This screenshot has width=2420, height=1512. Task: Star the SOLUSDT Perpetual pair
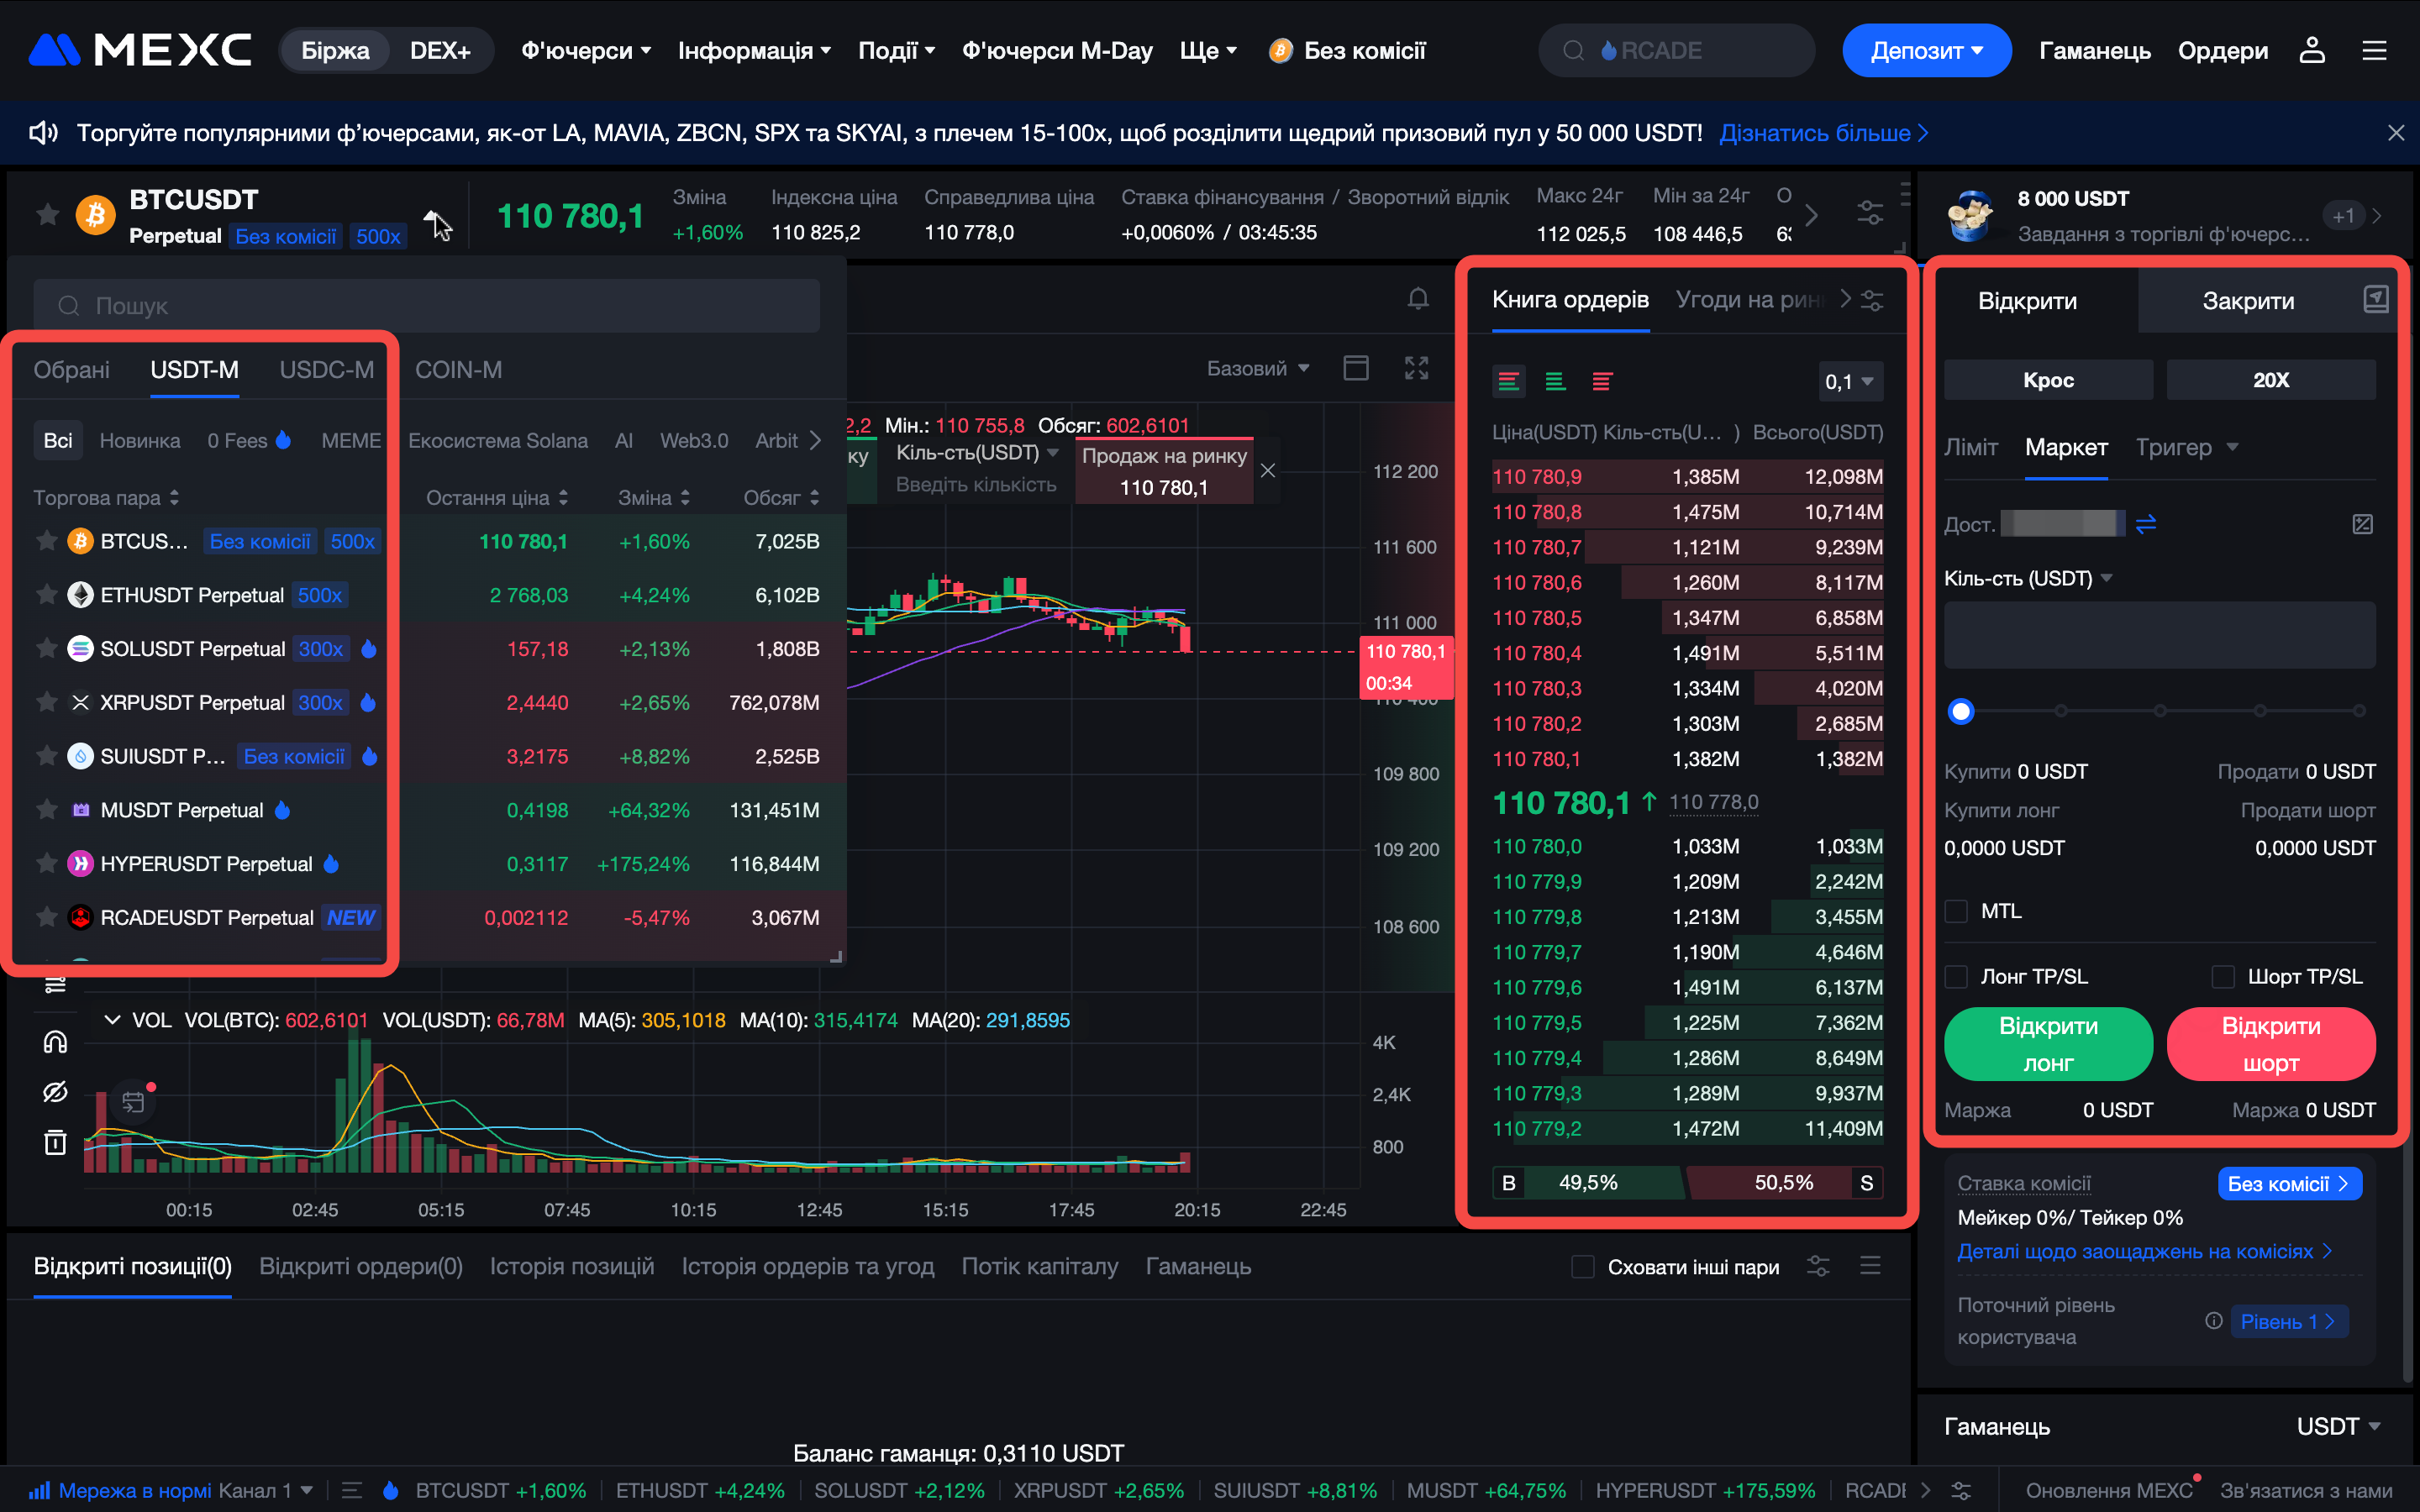[46, 649]
